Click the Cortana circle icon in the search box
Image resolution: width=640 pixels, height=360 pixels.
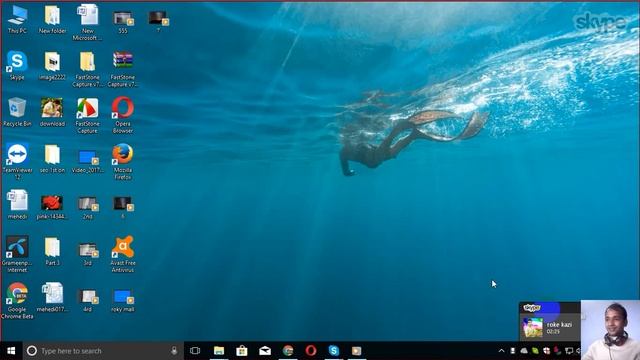pyautogui.click(x=32, y=351)
